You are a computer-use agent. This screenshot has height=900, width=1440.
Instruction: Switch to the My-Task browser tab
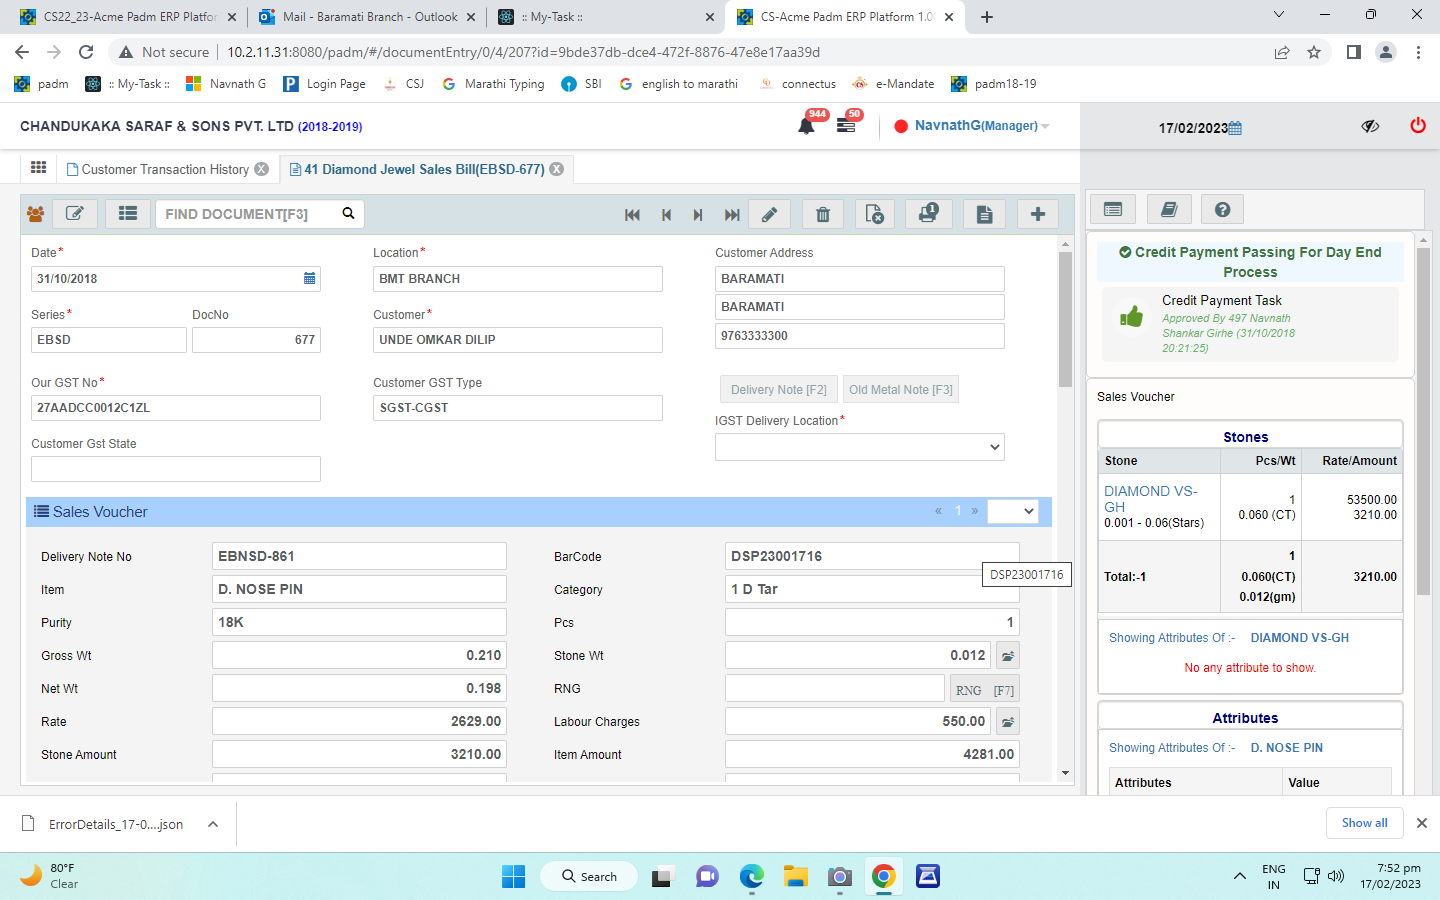607,17
